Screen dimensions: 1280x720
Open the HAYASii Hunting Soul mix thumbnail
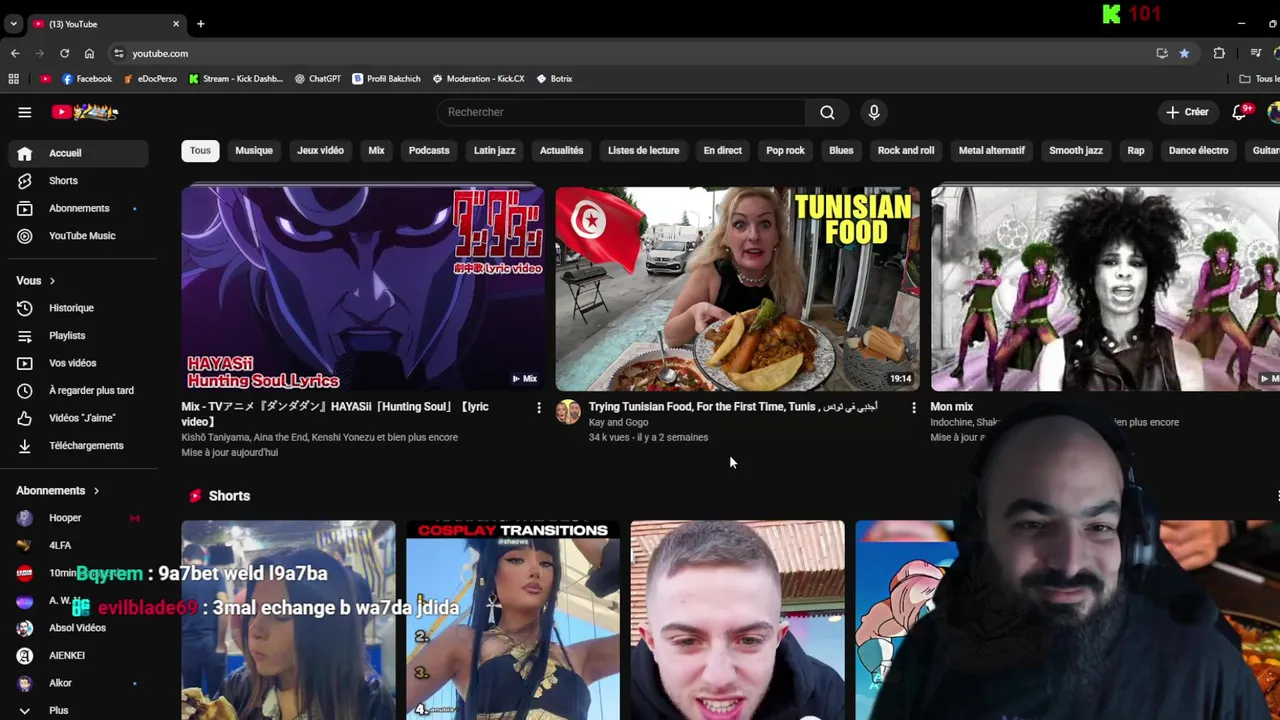click(363, 288)
